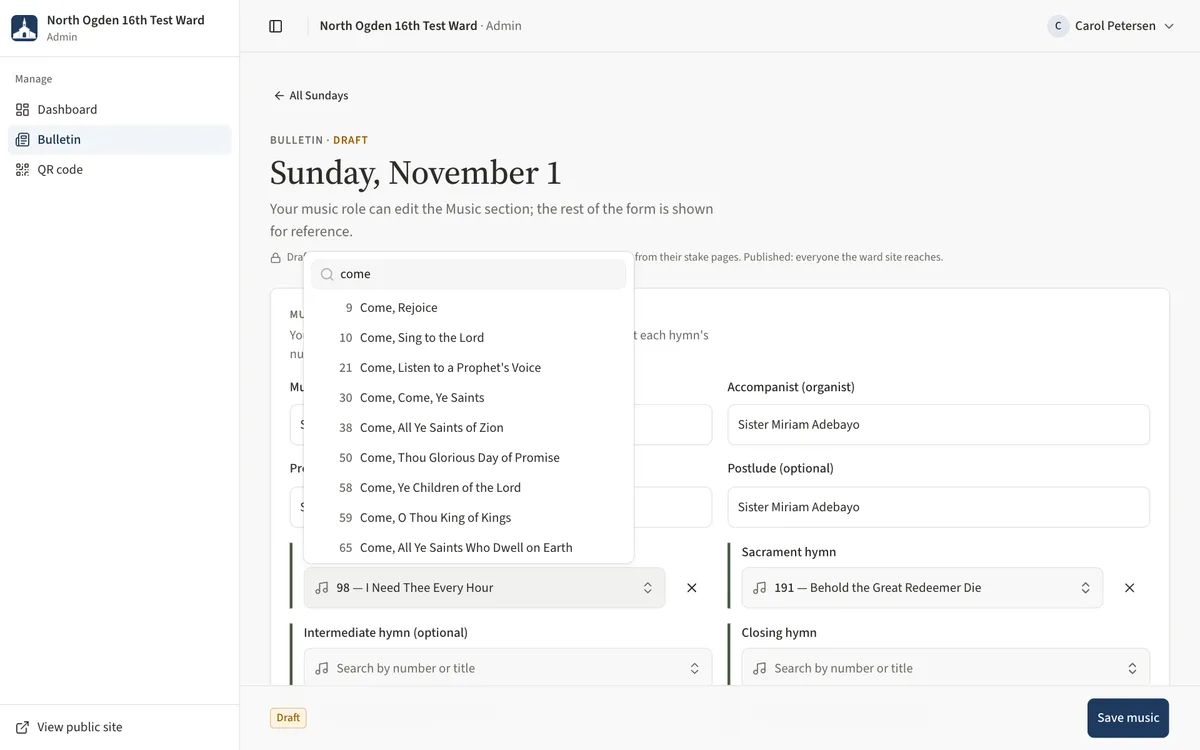
Task: Click the Sunday, November 1 heading
Action: tap(416, 173)
